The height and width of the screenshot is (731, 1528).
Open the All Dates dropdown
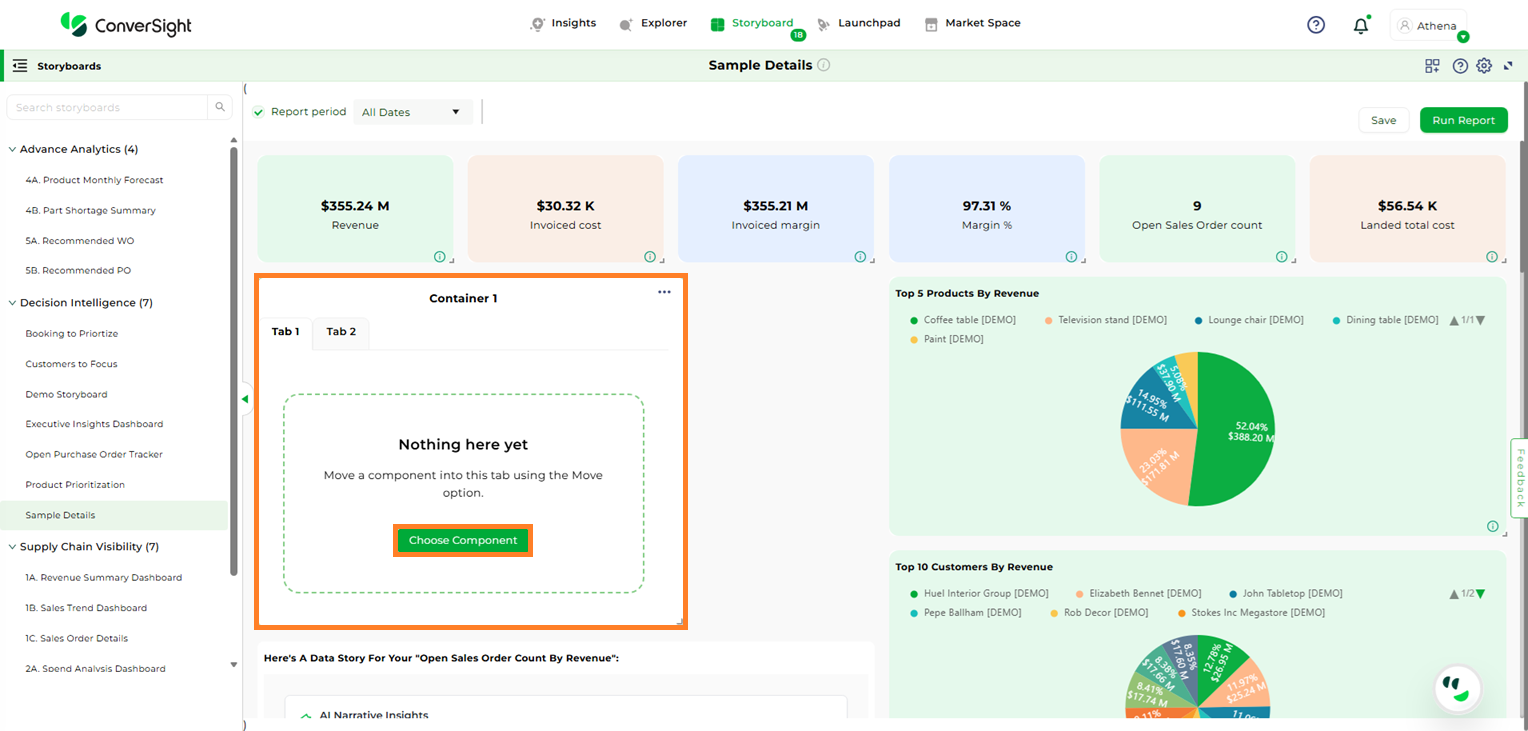pyautogui.click(x=413, y=112)
